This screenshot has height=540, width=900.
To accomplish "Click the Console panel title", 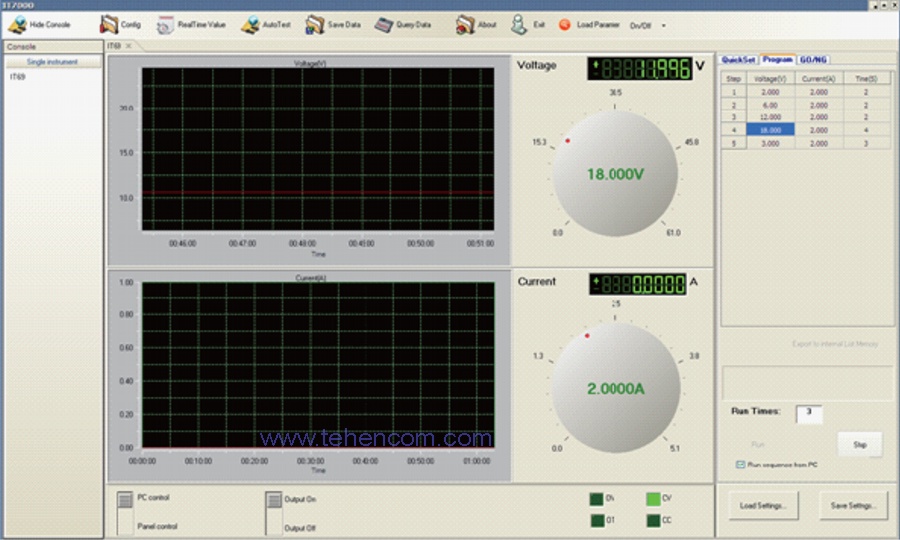I will (22, 46).
